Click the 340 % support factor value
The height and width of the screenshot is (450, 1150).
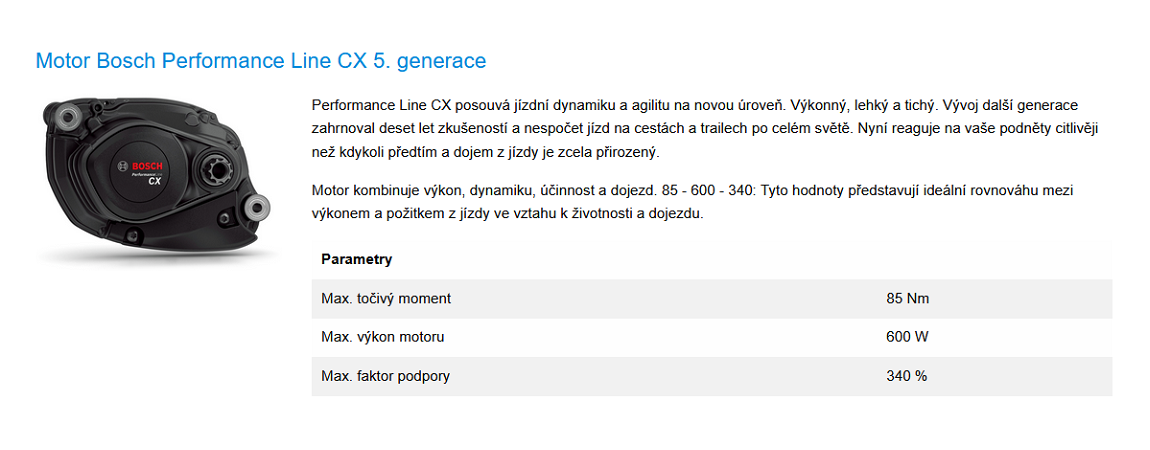pos(907,376)
